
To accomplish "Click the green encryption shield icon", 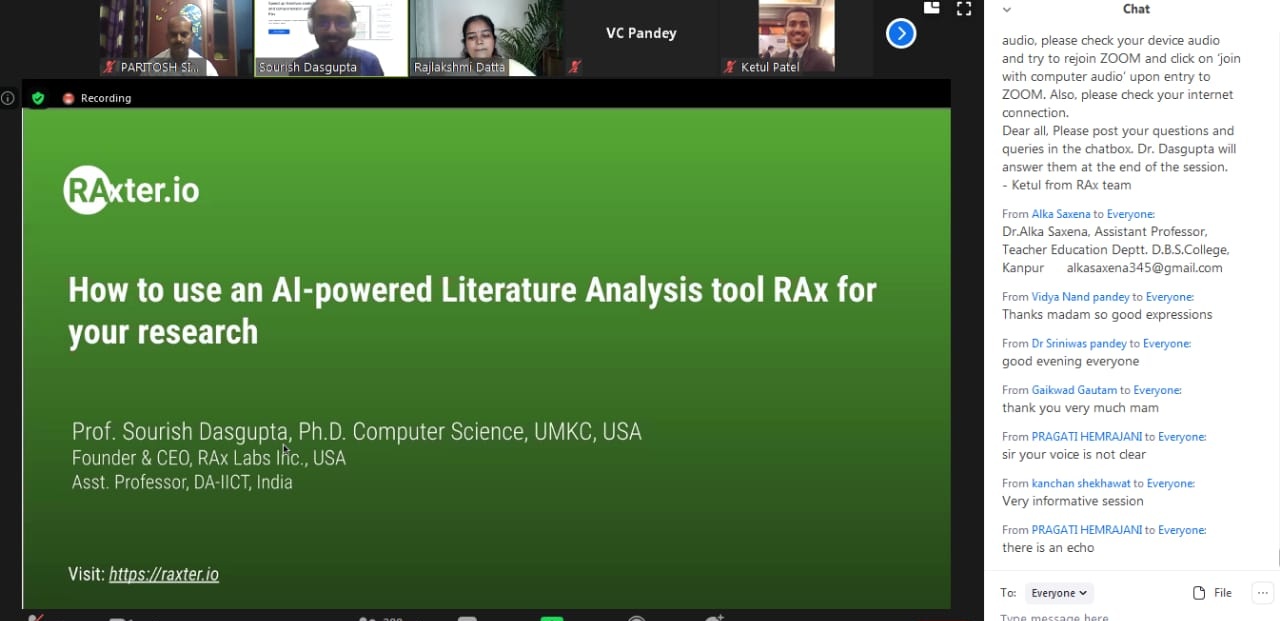I will pos(38,98).
